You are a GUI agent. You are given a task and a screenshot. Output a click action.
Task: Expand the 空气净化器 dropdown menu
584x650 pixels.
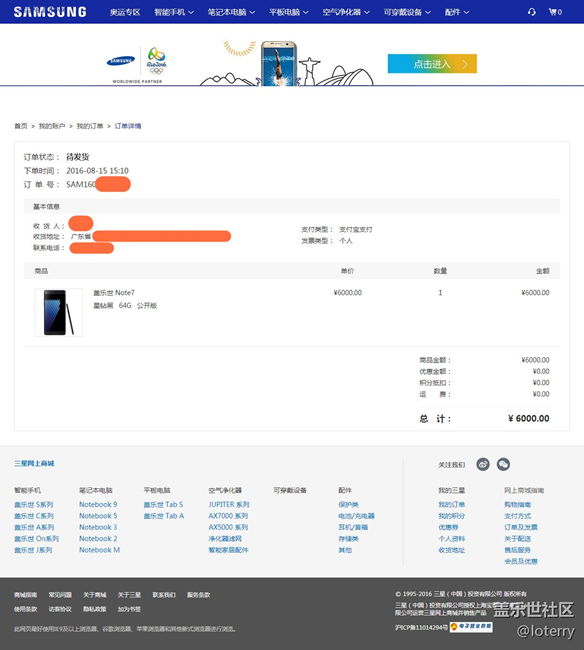[x=346, y=12]
